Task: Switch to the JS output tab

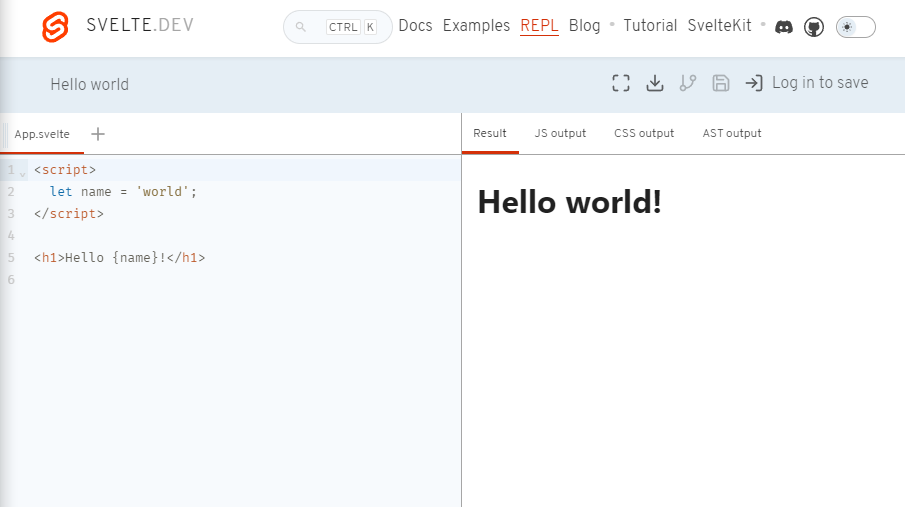Action: (x=560, y=133)
